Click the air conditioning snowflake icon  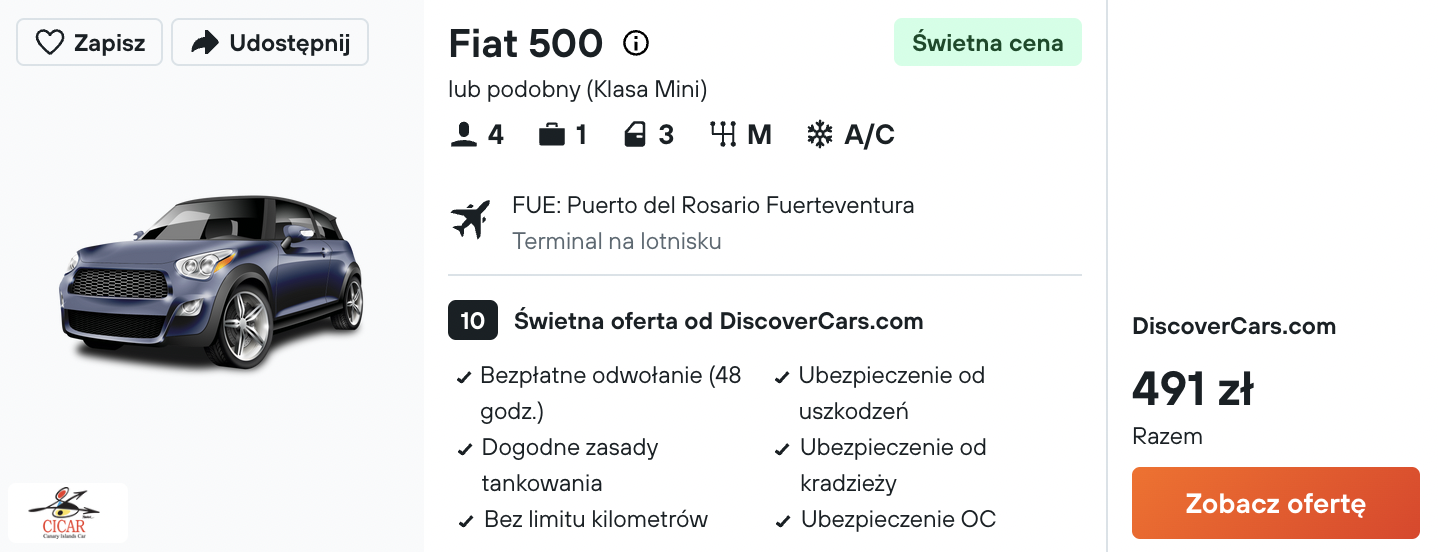pos(820,135)
